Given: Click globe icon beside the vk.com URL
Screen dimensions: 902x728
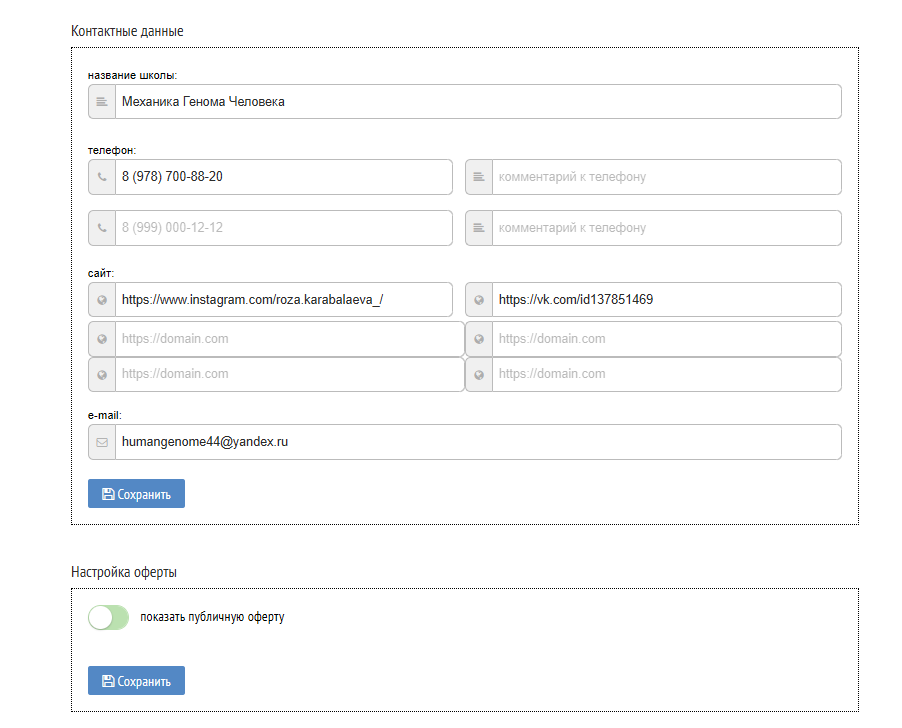Looking at the screenshot, I should [479, 300].
